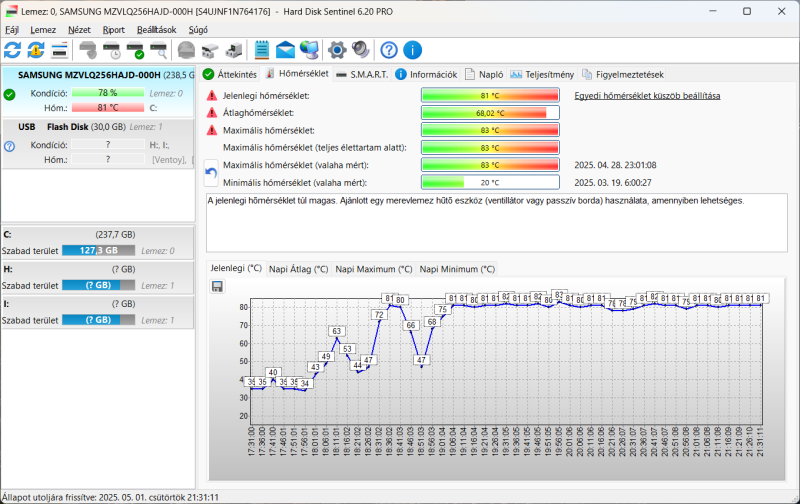Open the blue notepad report icon

262,50
